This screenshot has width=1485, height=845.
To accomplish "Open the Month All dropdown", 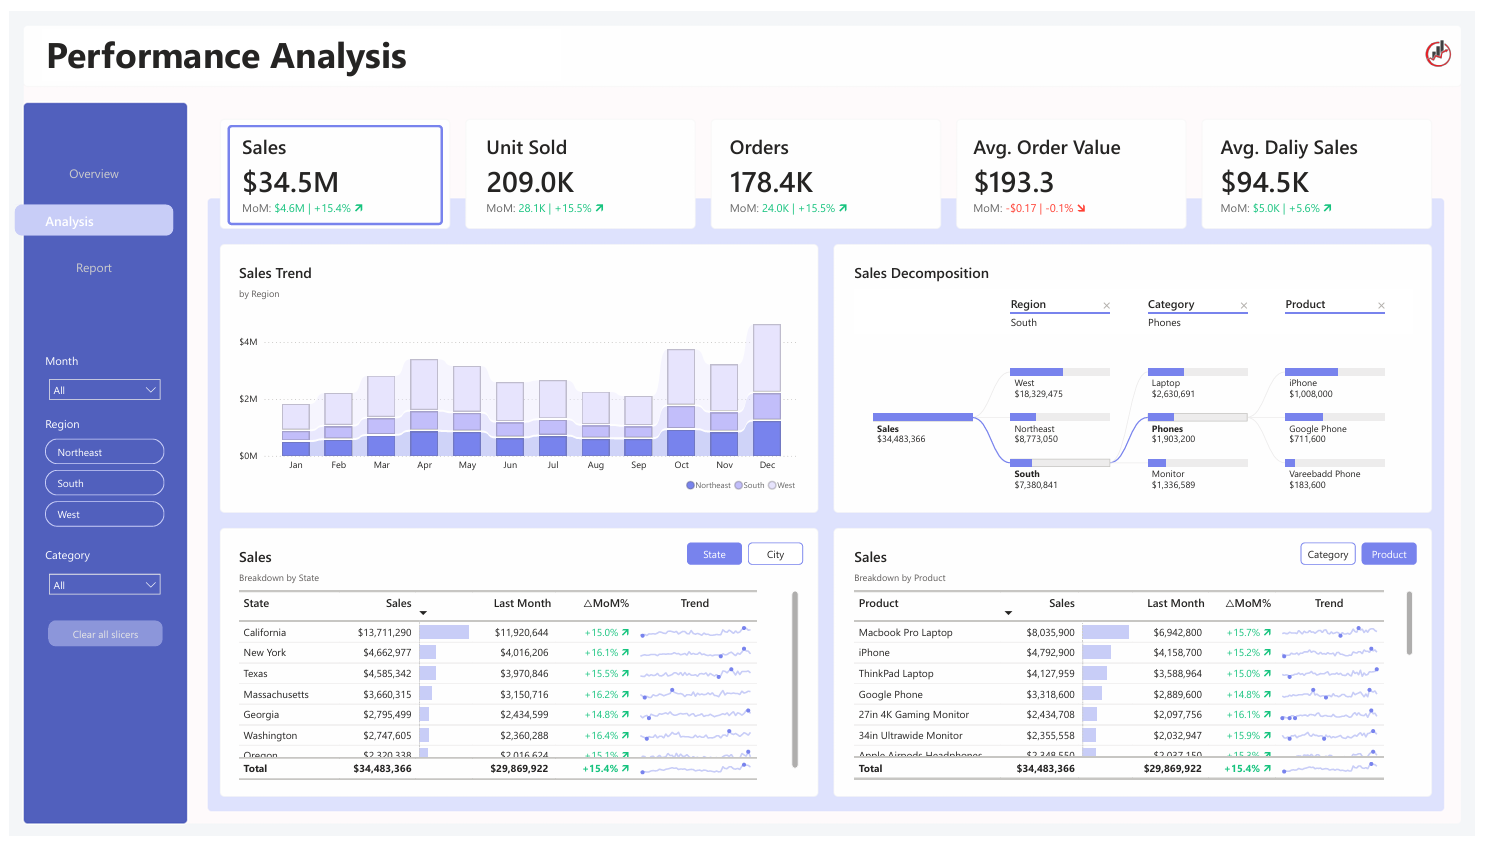I will 104,389.
